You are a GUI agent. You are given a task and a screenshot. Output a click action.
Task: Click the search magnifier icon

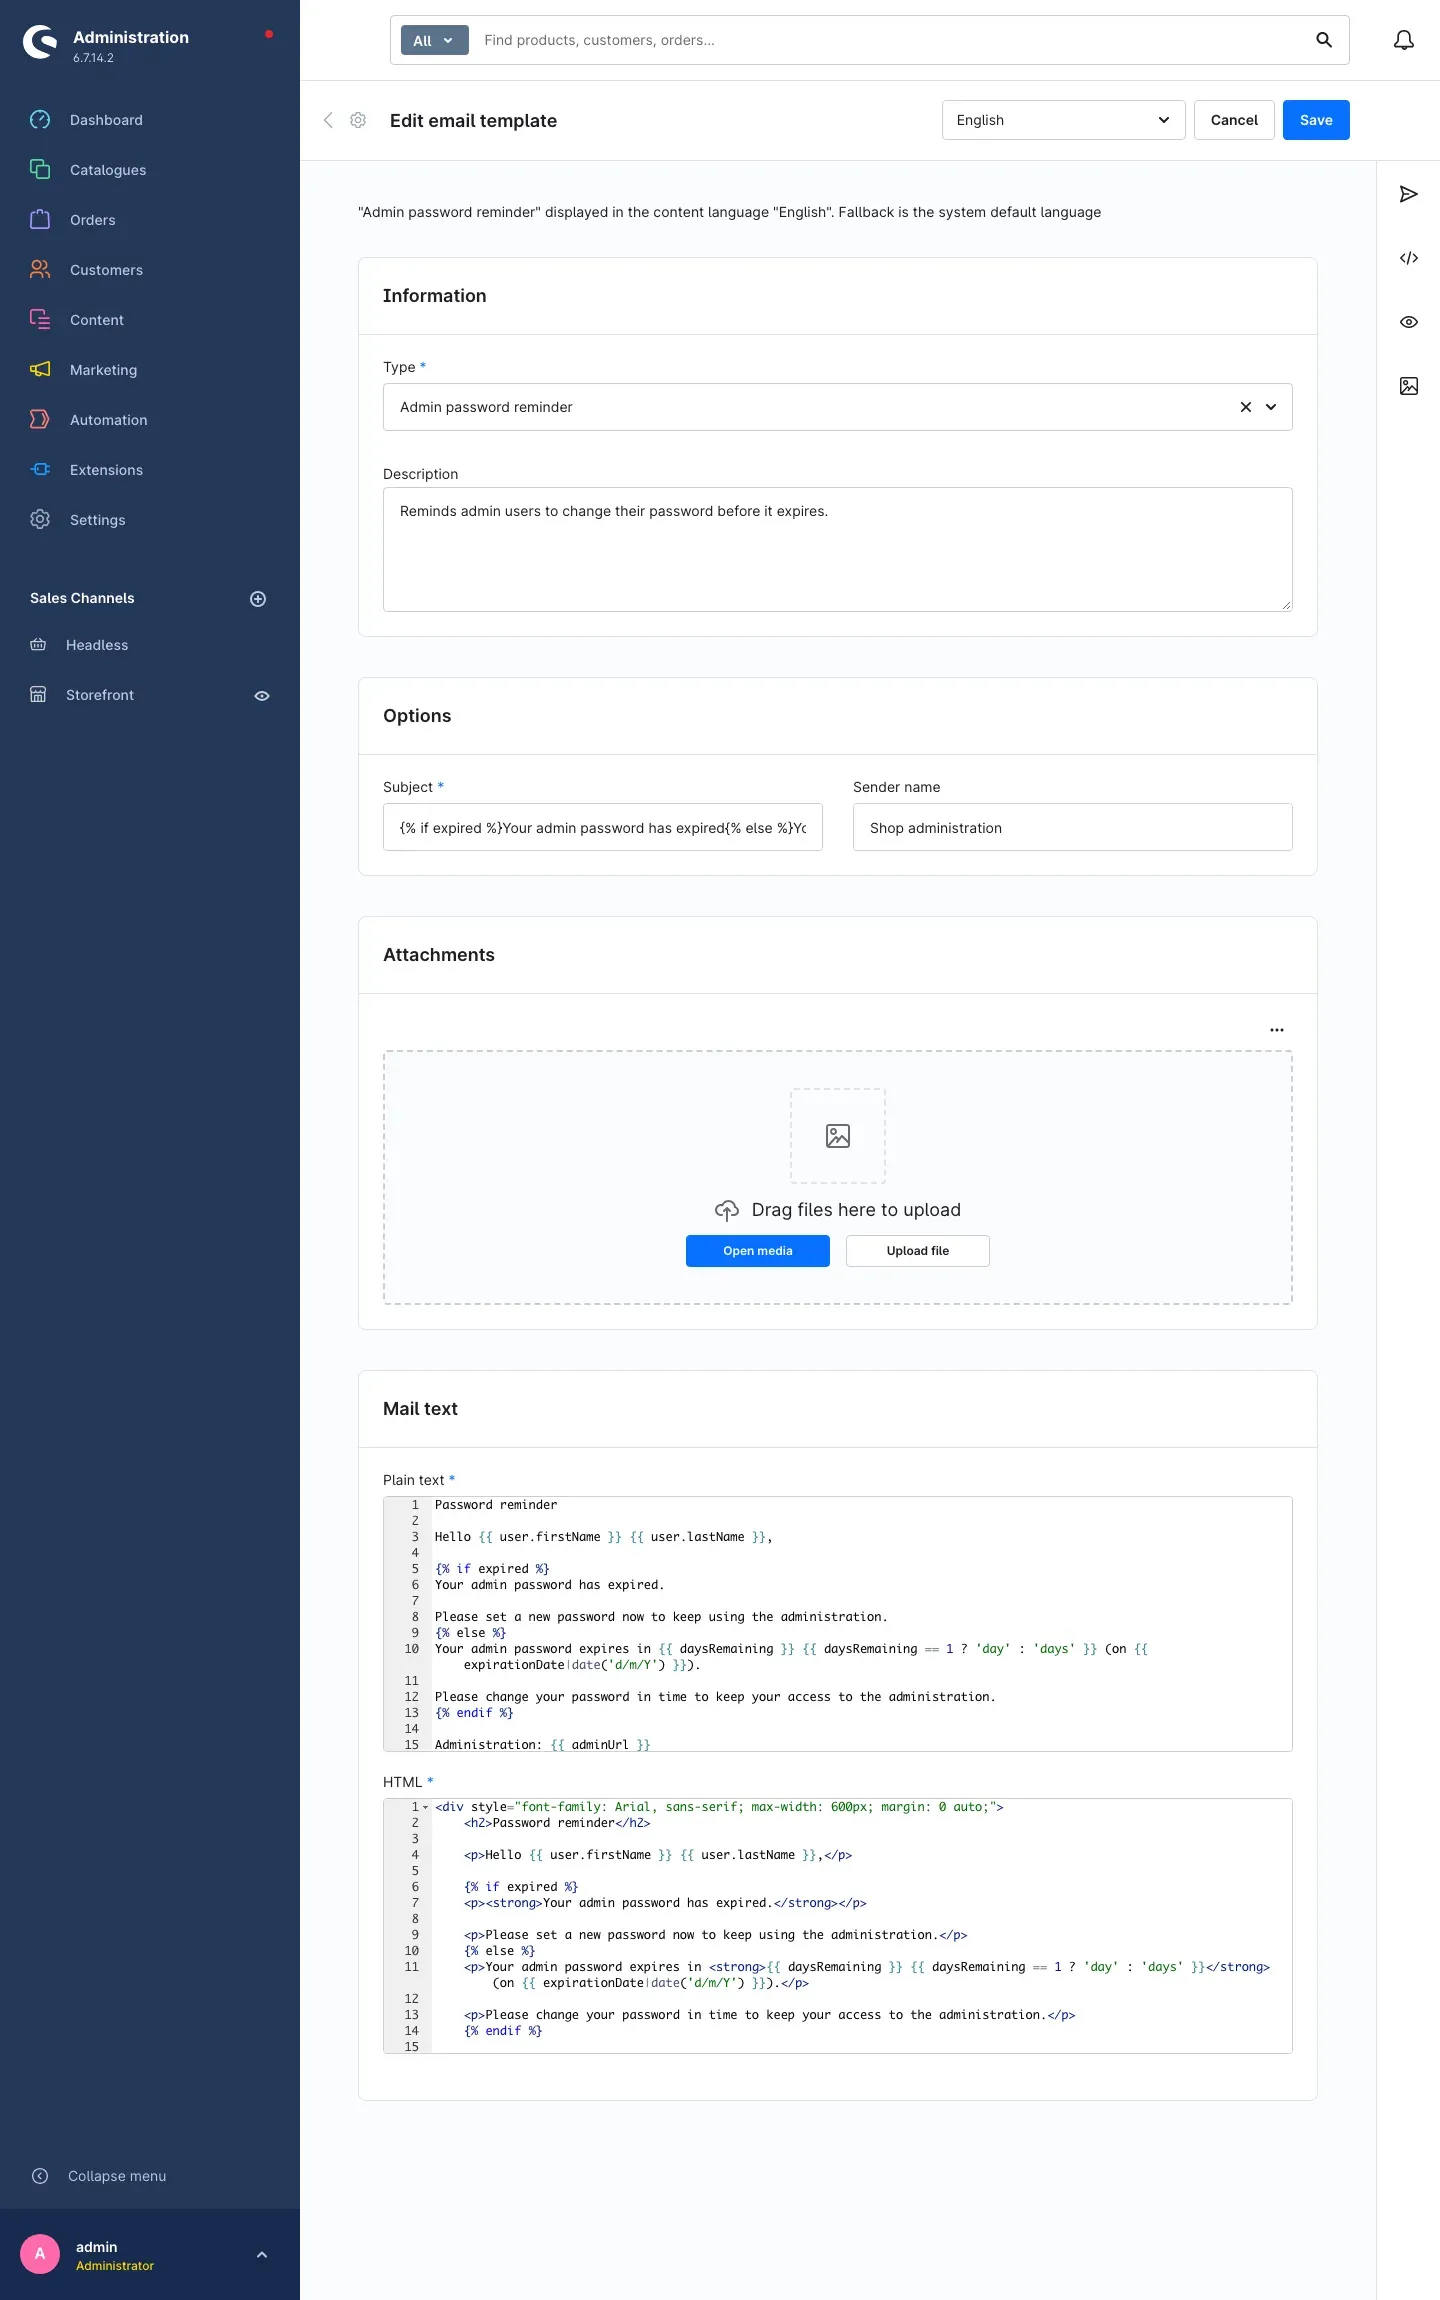click(1324, 40)
